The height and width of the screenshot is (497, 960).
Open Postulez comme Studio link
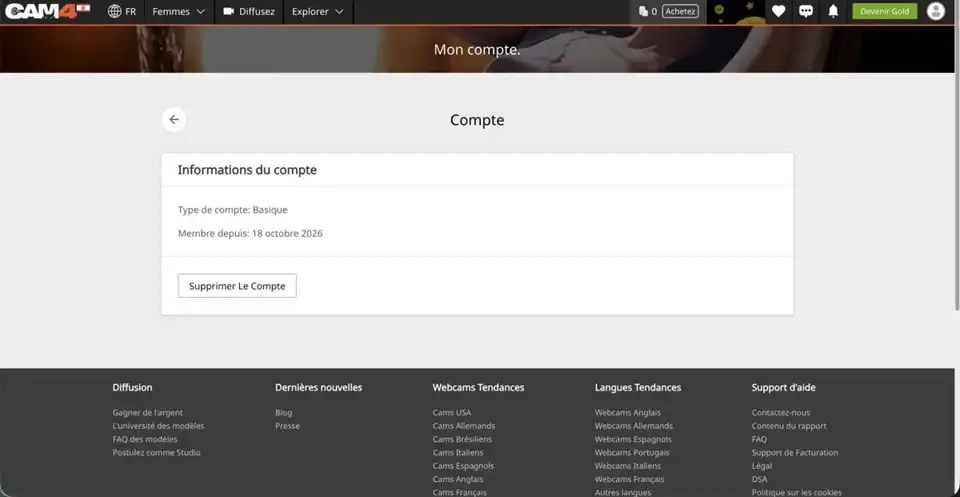tap(156, 453)
